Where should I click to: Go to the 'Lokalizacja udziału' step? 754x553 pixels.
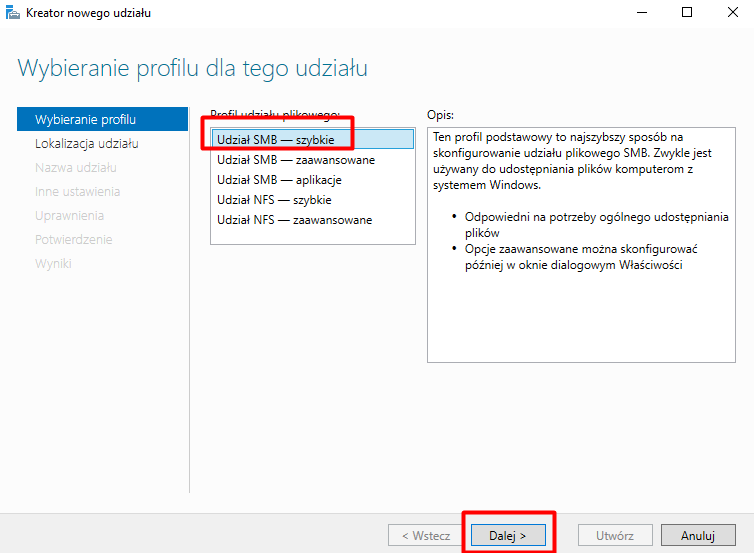[x=87, y=144]
